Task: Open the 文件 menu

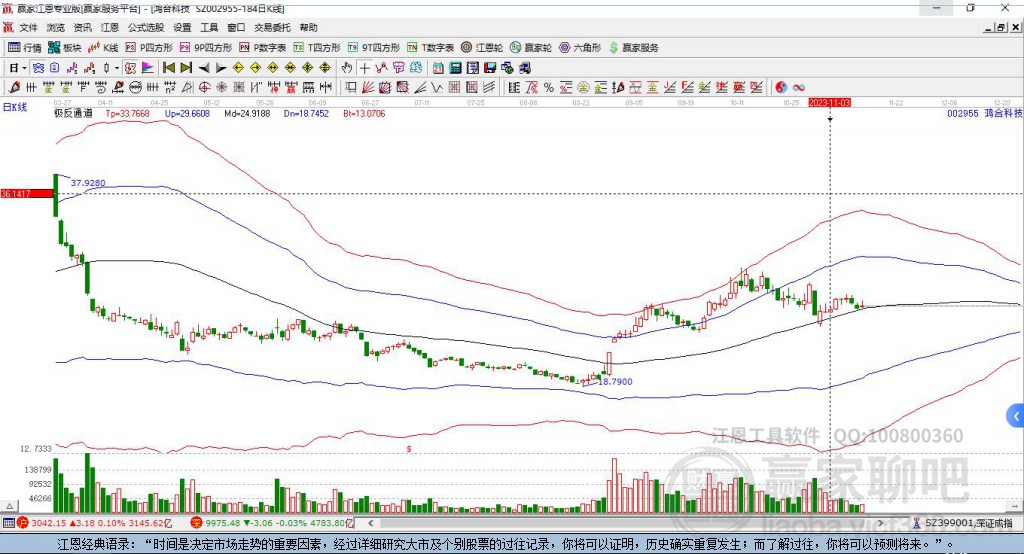Action: (x=28, y=27)
